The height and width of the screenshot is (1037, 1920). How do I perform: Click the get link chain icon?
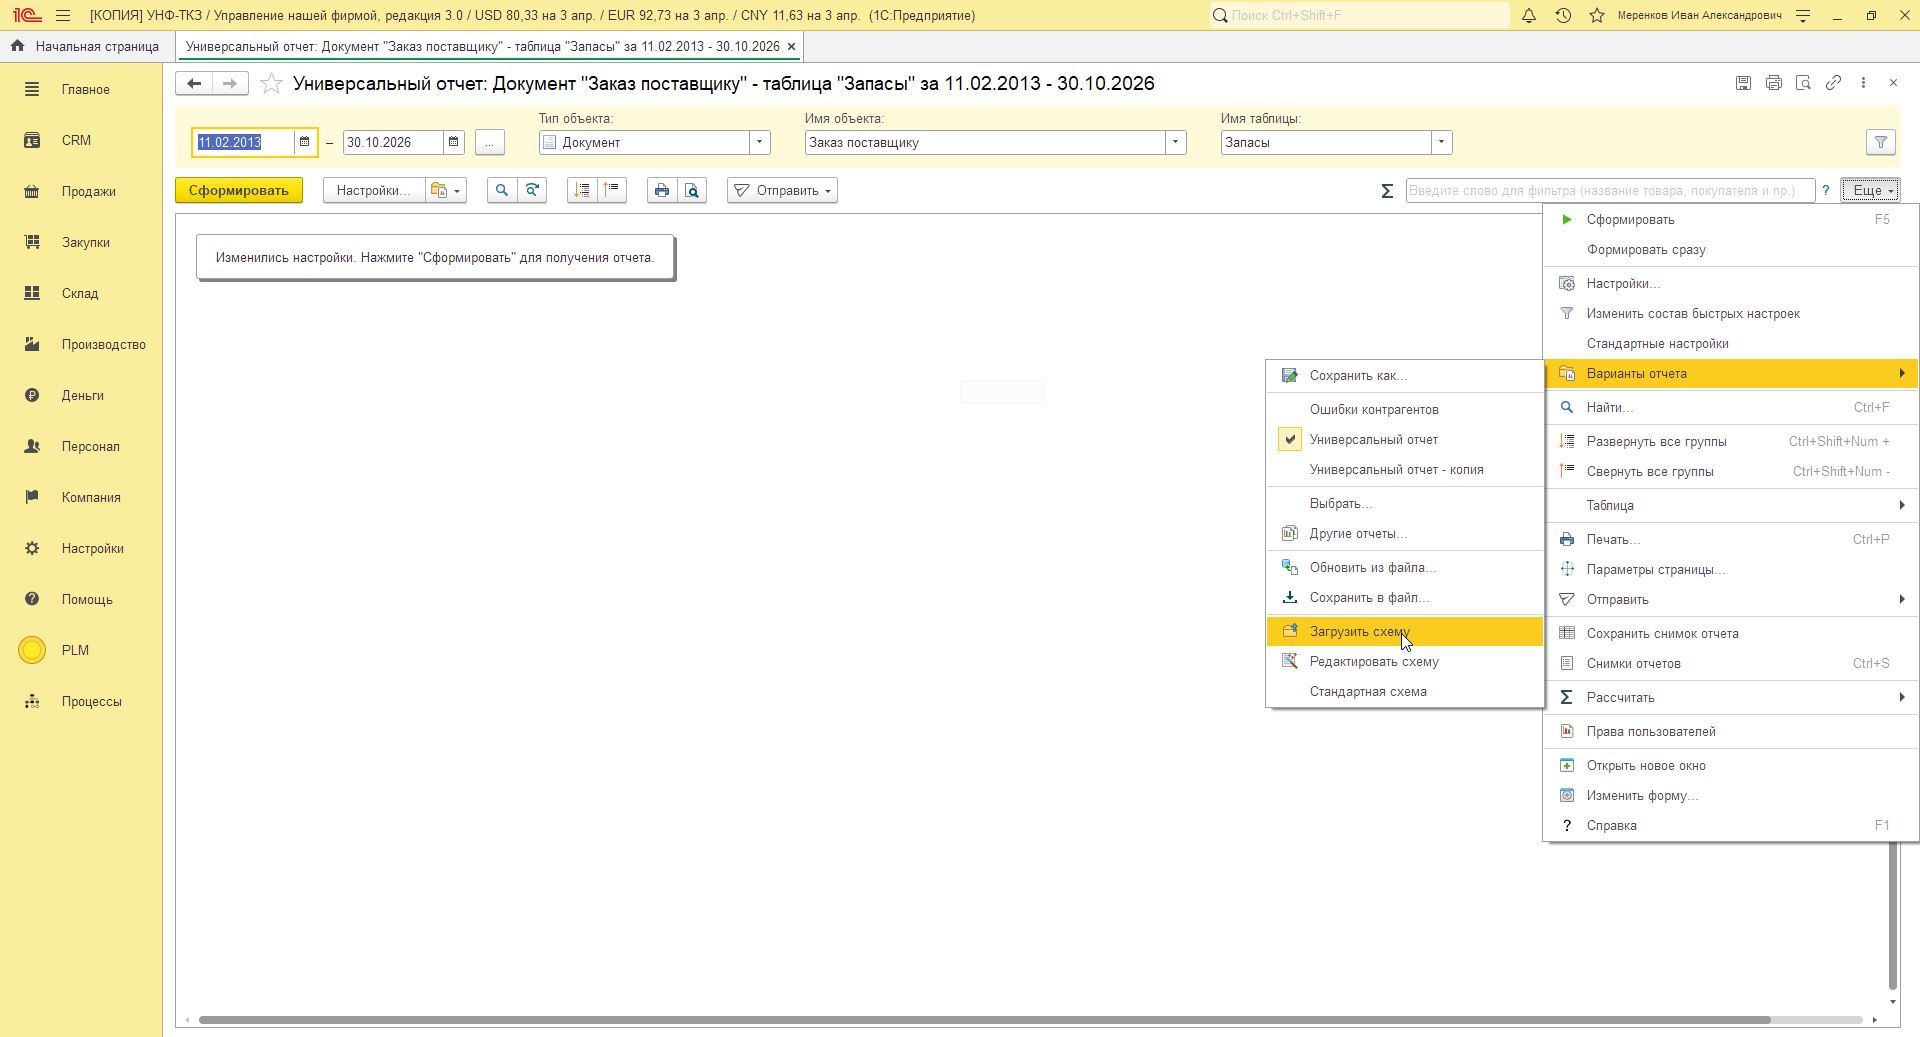point(1833,83)
